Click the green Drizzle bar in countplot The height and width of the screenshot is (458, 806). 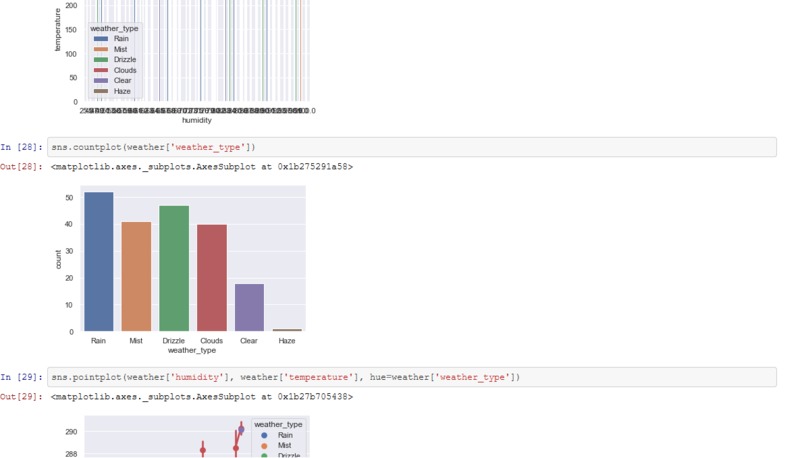click(174, 268)
